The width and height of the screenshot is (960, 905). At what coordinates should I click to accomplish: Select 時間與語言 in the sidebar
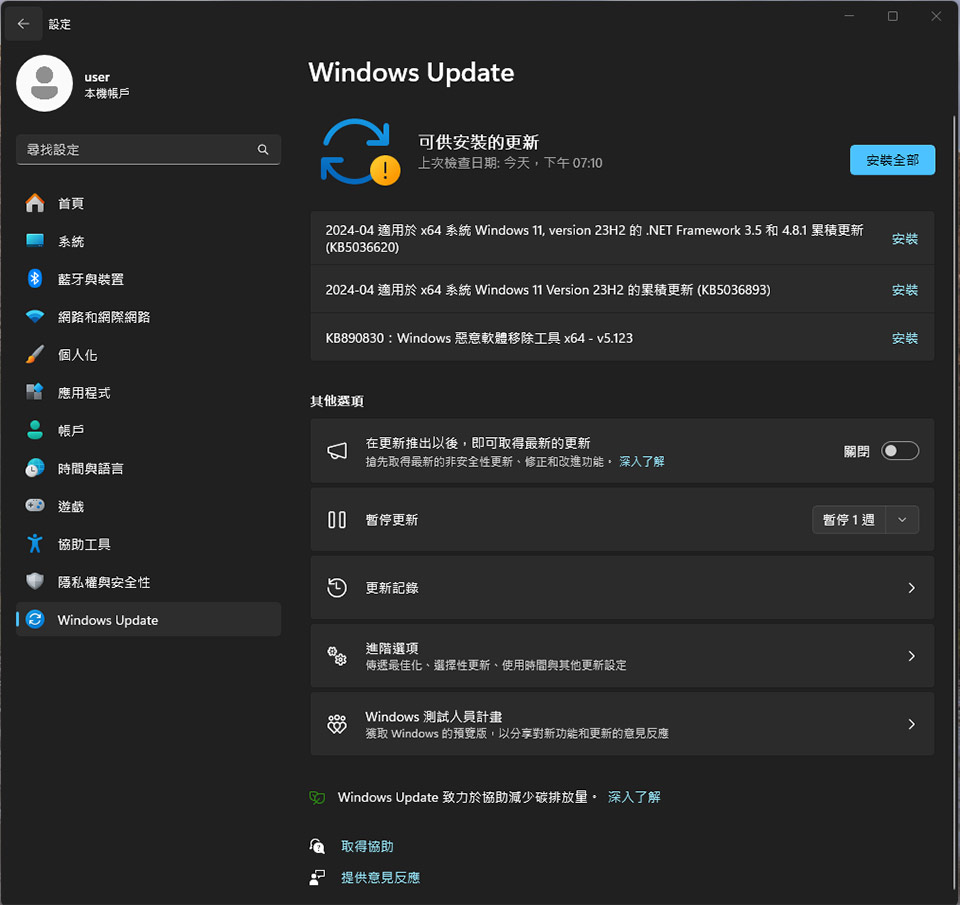tap(149, 468)
